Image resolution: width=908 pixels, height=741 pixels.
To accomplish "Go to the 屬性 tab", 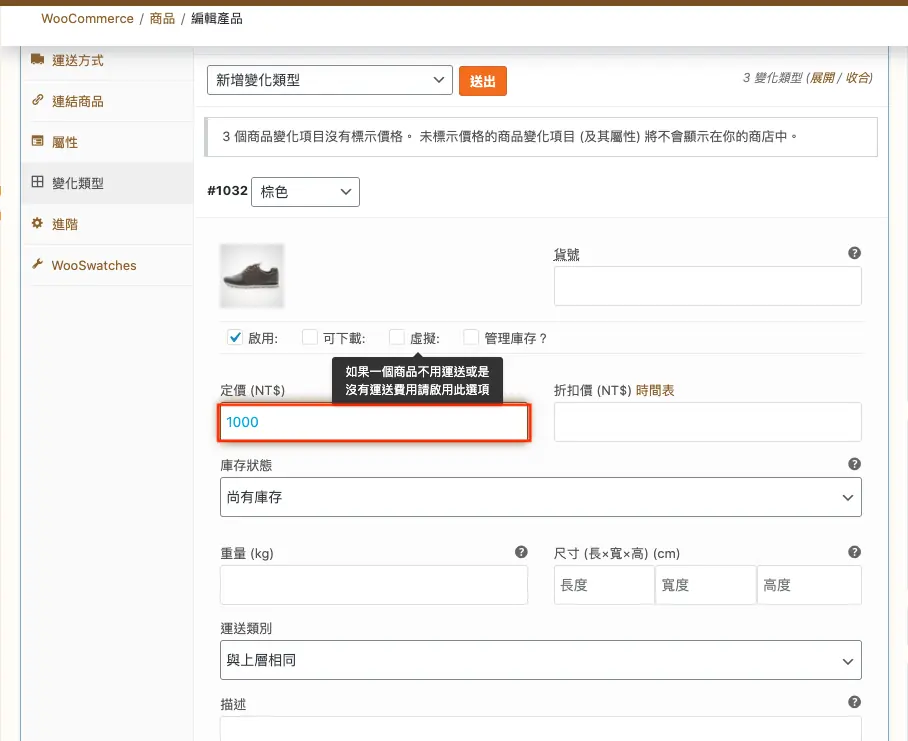I will point(107,142).
